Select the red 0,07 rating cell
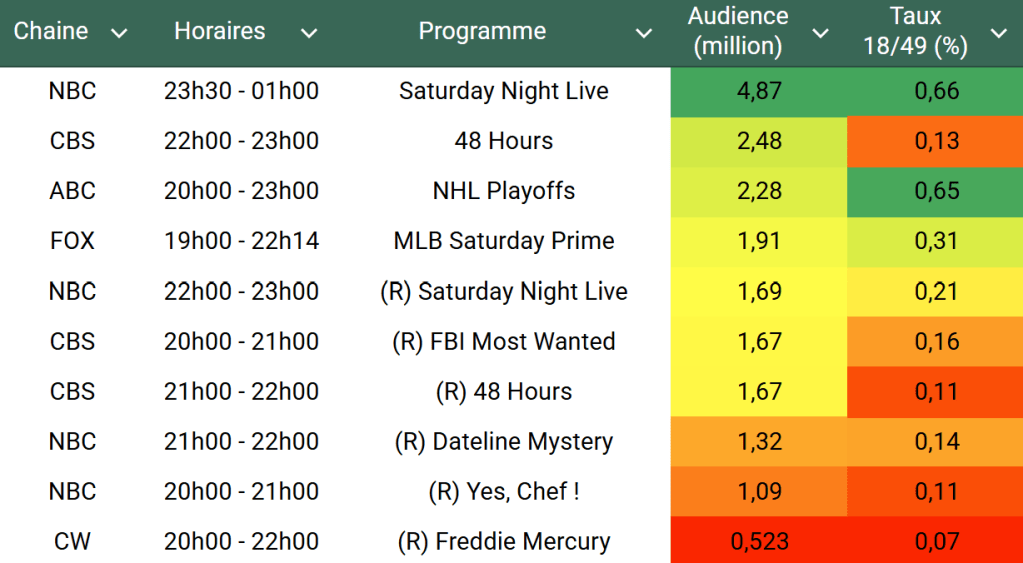The image size is (1023, 563). click(936, 541)
